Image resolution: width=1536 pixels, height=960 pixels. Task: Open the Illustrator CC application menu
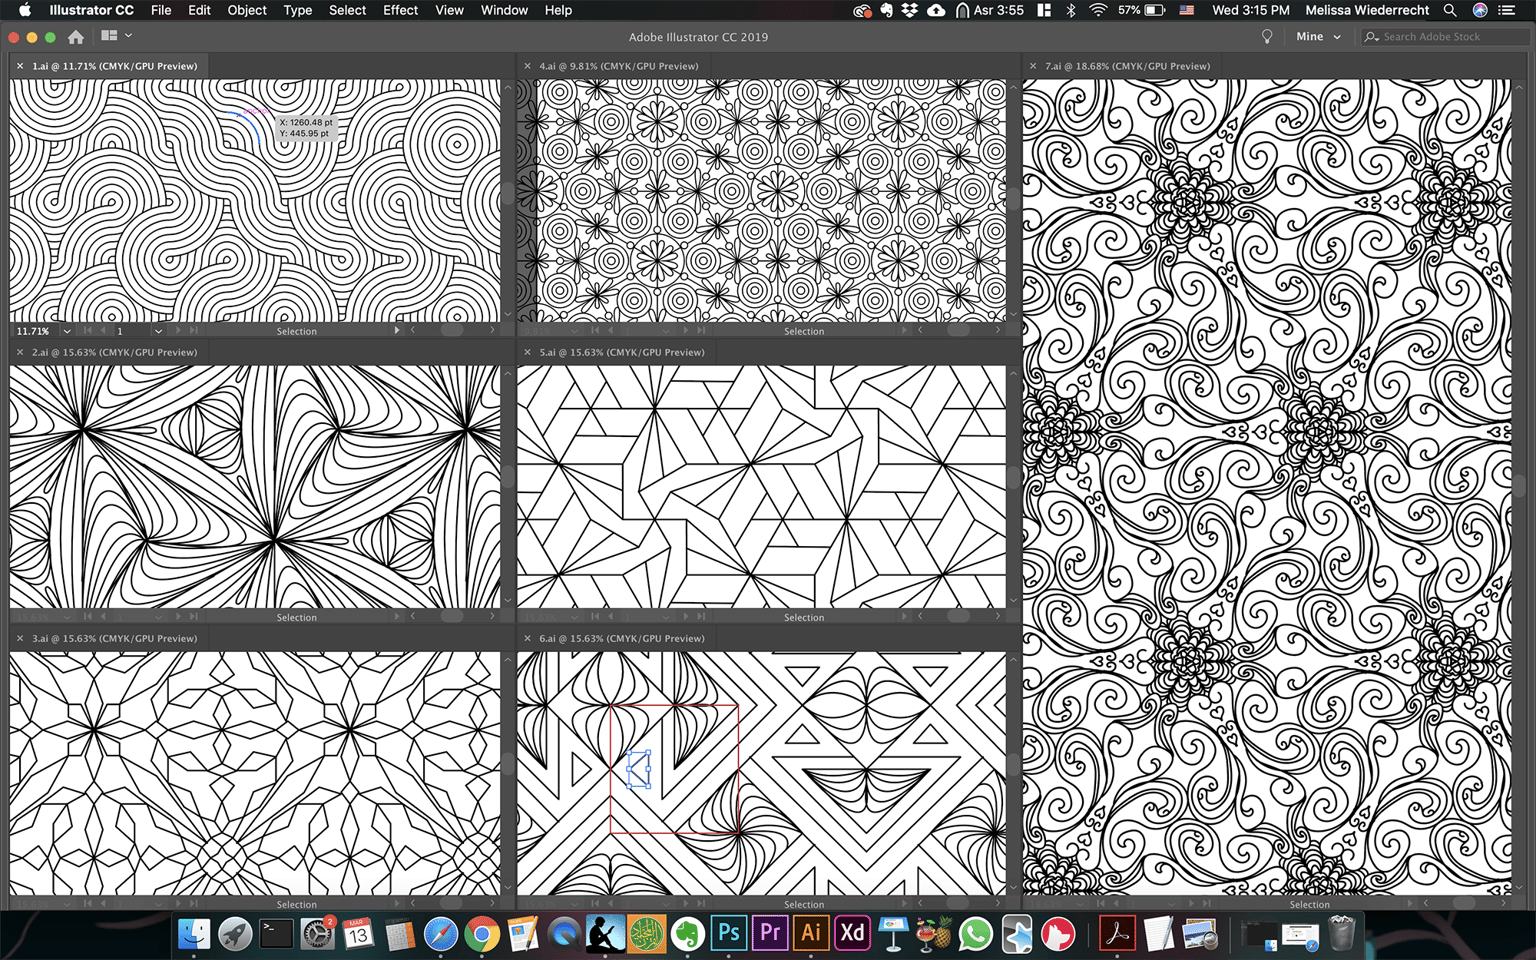coord(91,10)
